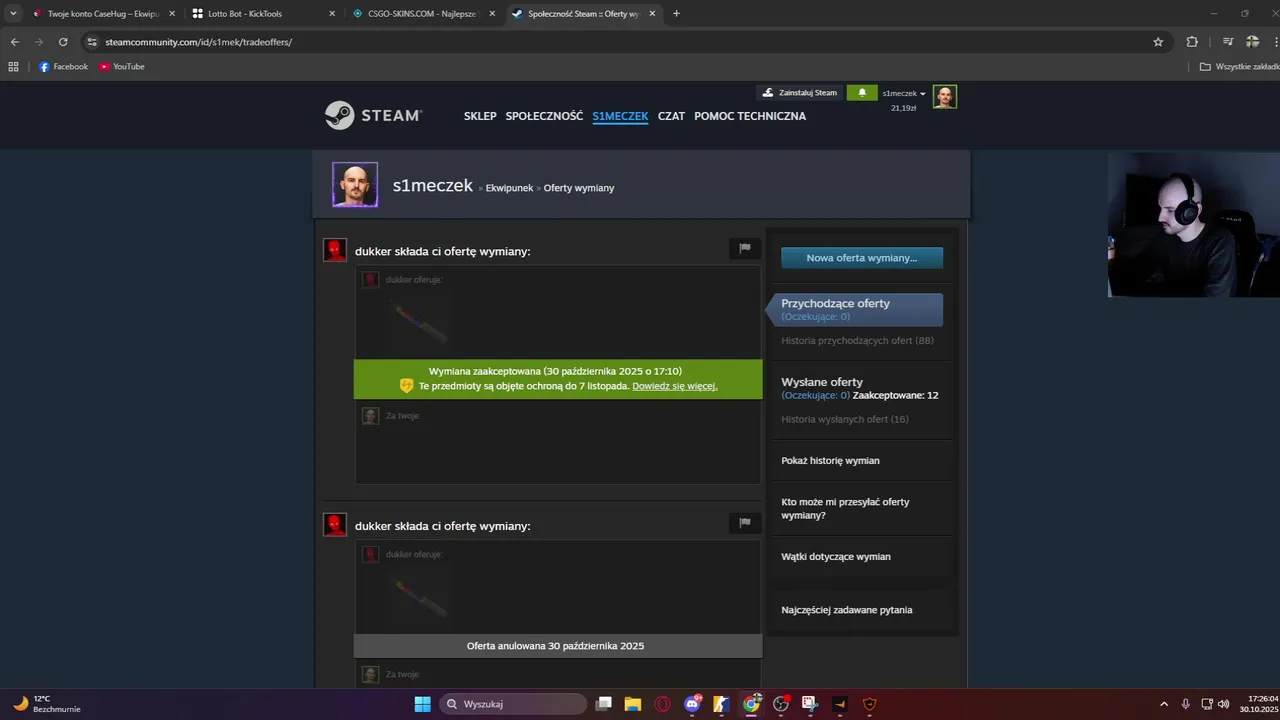Viewport: 1280px width, 720px height.
Task: Click Pokaż historię wymian link
Action: (830, 461)
